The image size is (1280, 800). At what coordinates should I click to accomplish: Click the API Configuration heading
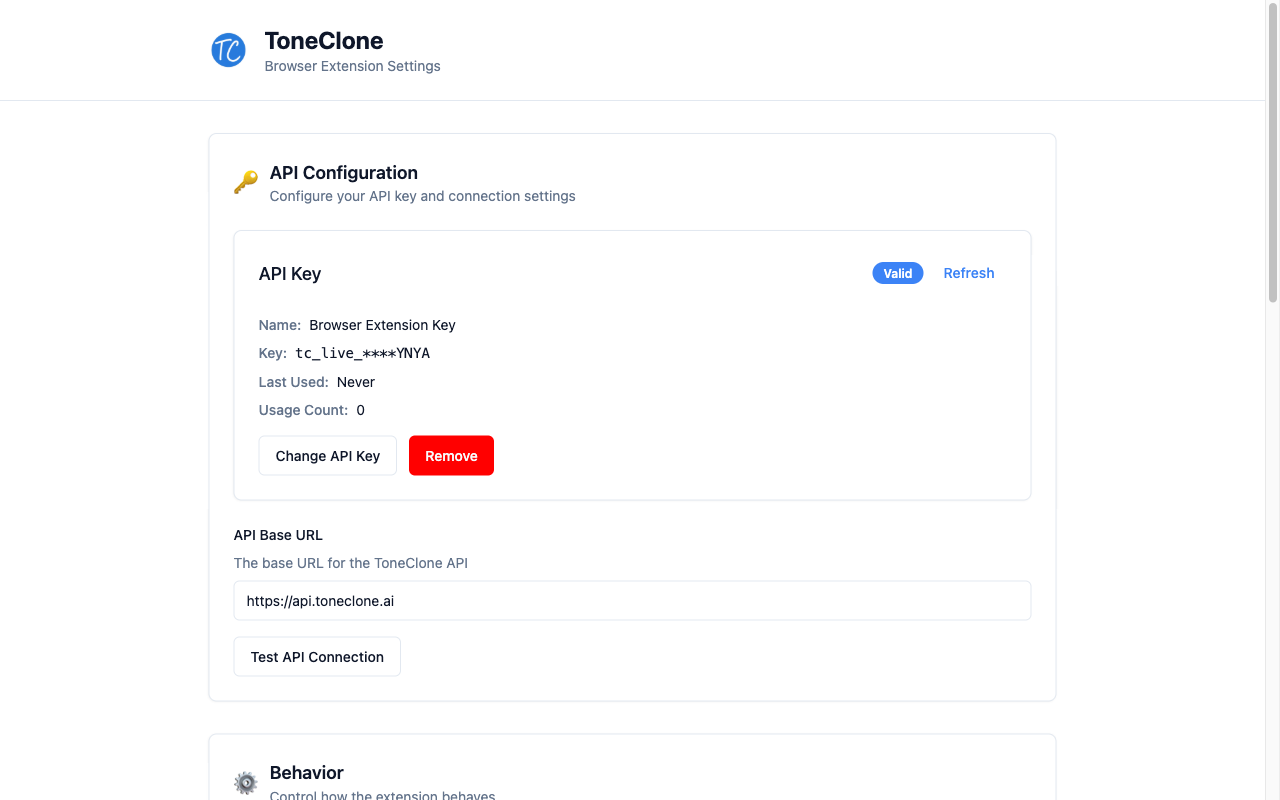(343, 173)
